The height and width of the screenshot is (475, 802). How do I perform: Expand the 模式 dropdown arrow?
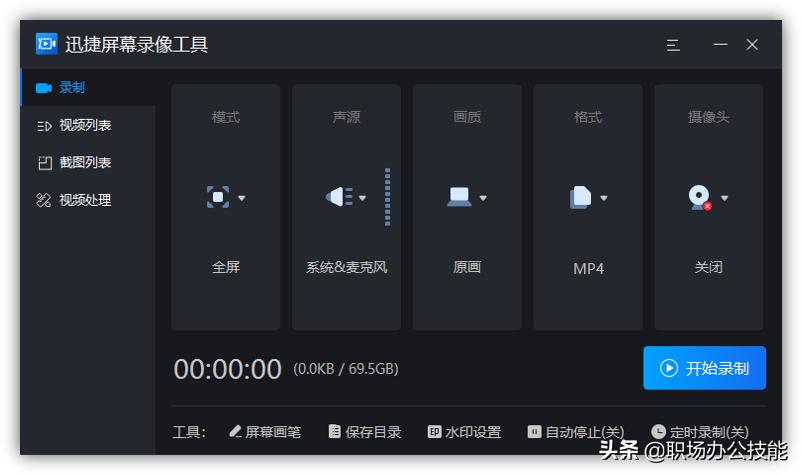[241, 198]
